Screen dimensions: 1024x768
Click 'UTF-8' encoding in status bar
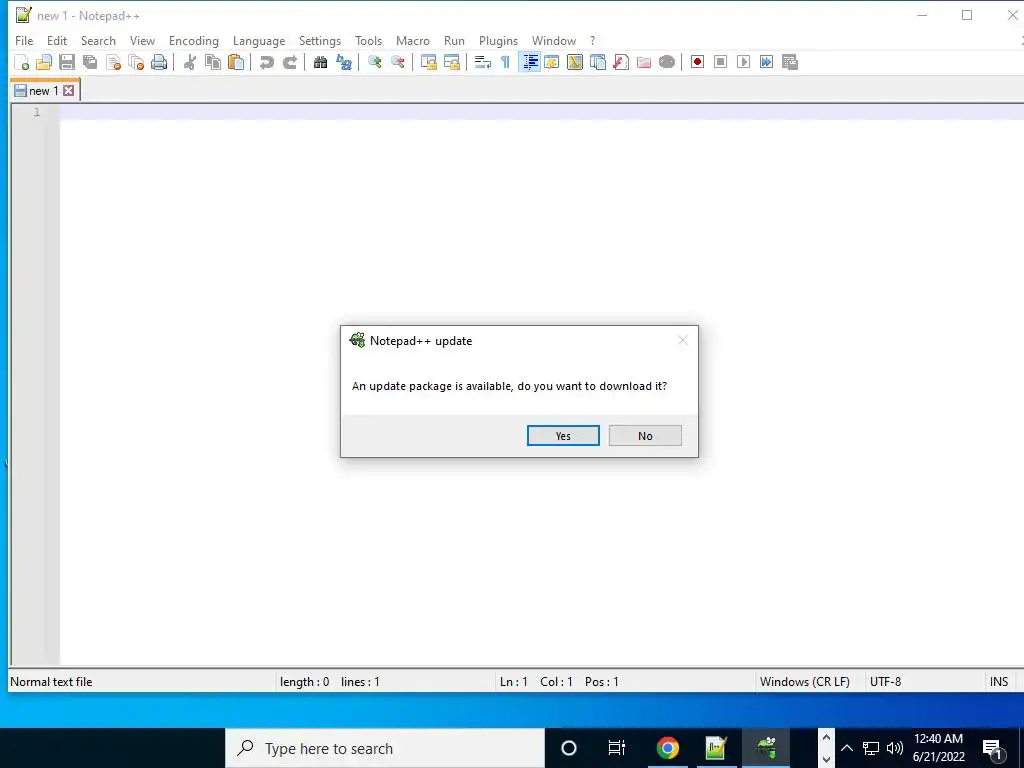886,682
